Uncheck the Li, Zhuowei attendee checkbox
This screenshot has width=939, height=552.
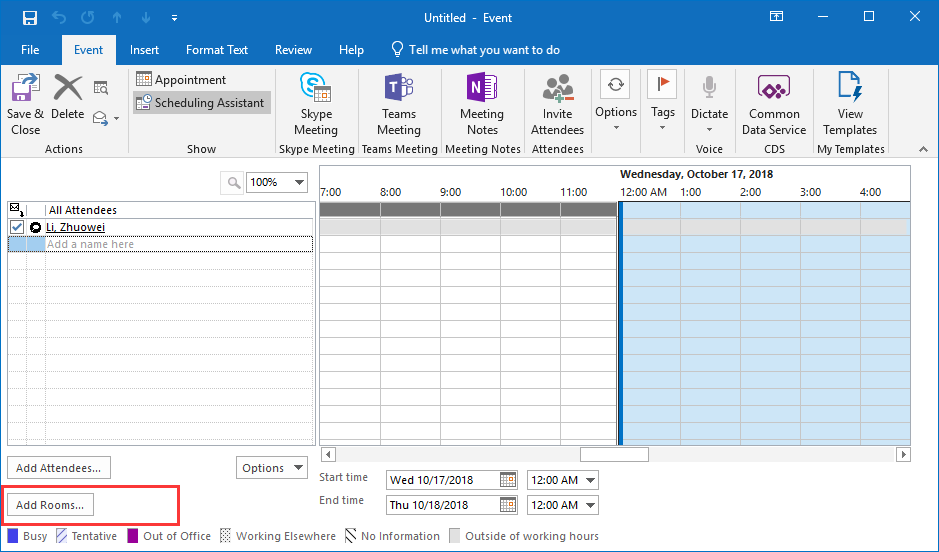click(17, 227)
